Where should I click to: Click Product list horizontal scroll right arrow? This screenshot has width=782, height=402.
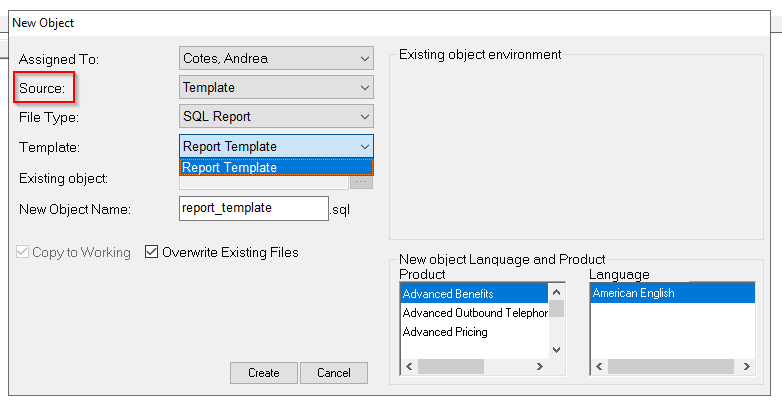click(541, 367)
